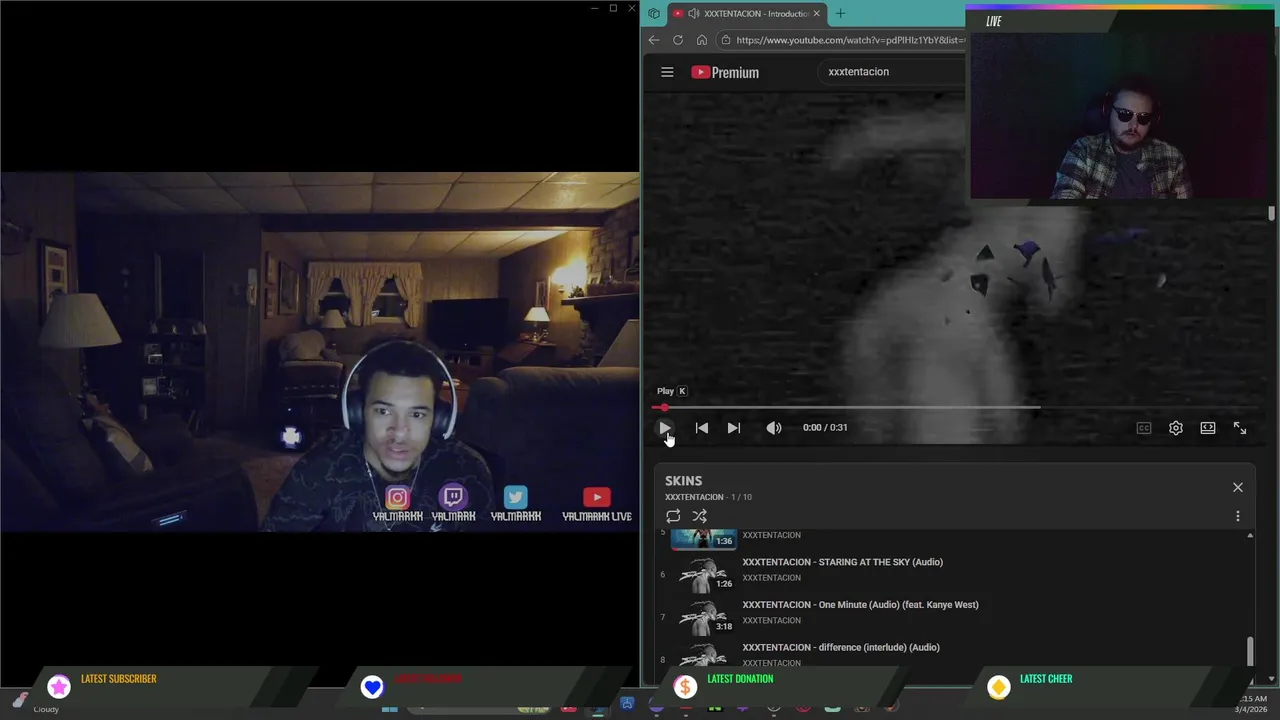The image size is (1280, 720).
Task: Go to YouTube Premium home logo
Action: (725, 72)
